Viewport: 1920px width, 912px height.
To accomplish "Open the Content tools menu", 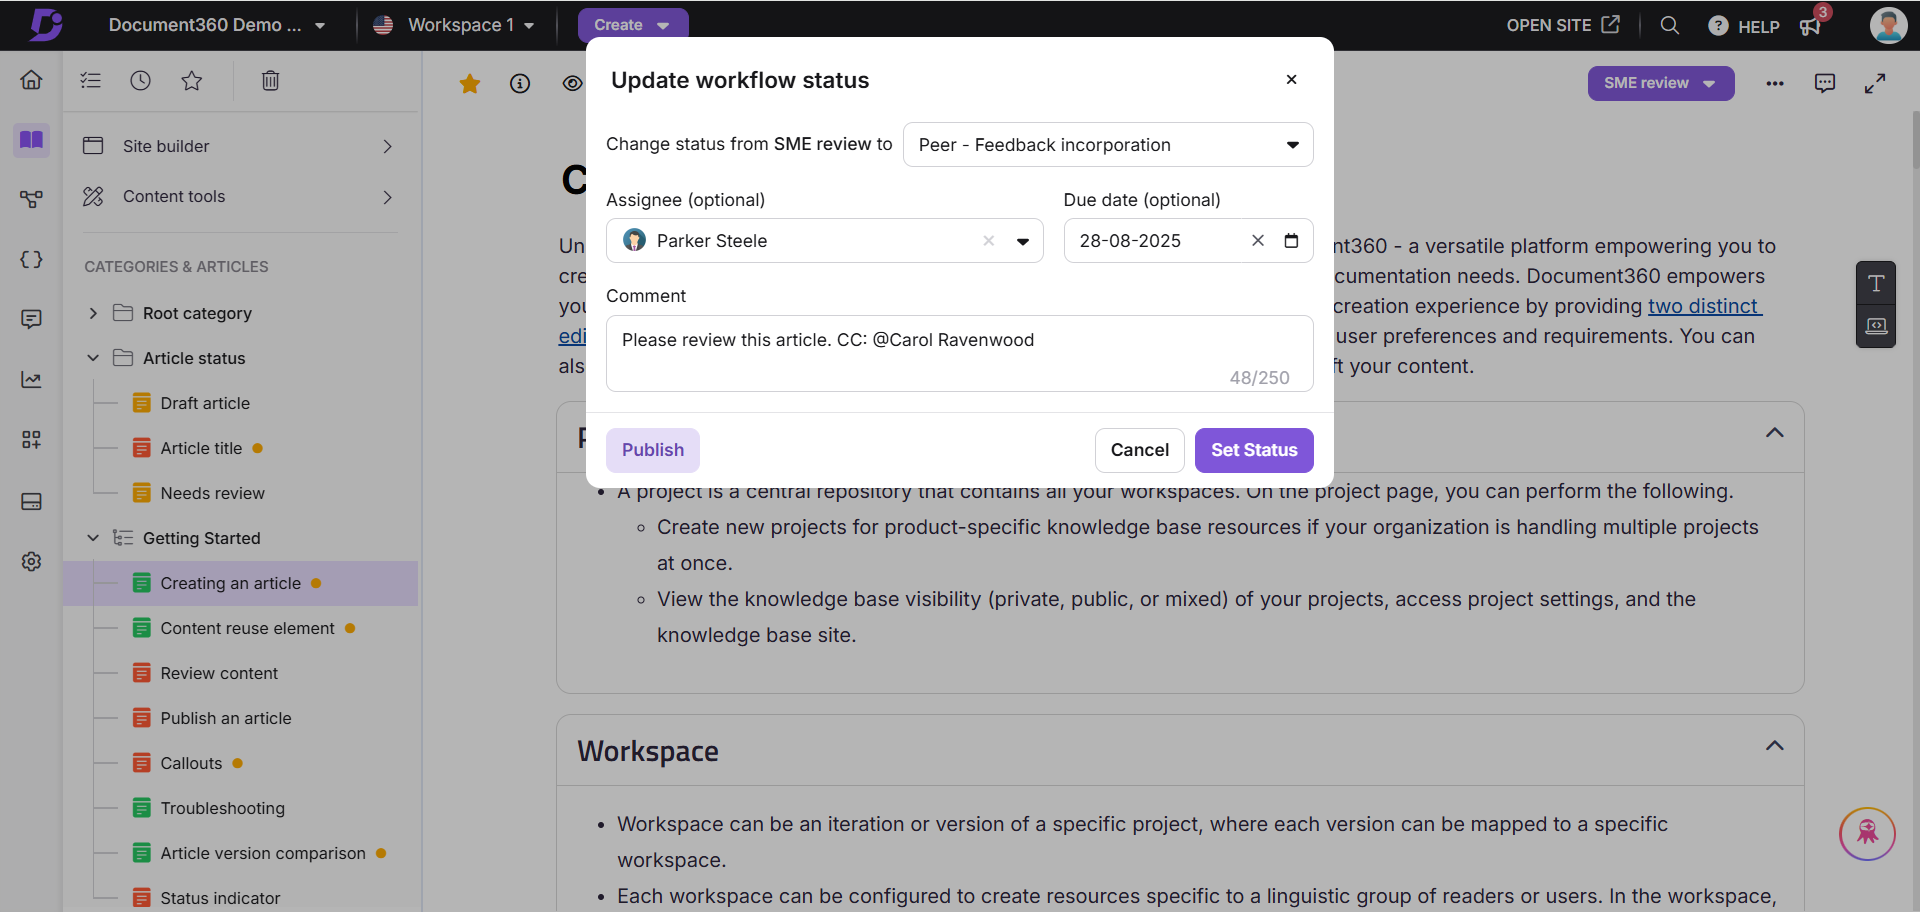I will coord(239,197).
